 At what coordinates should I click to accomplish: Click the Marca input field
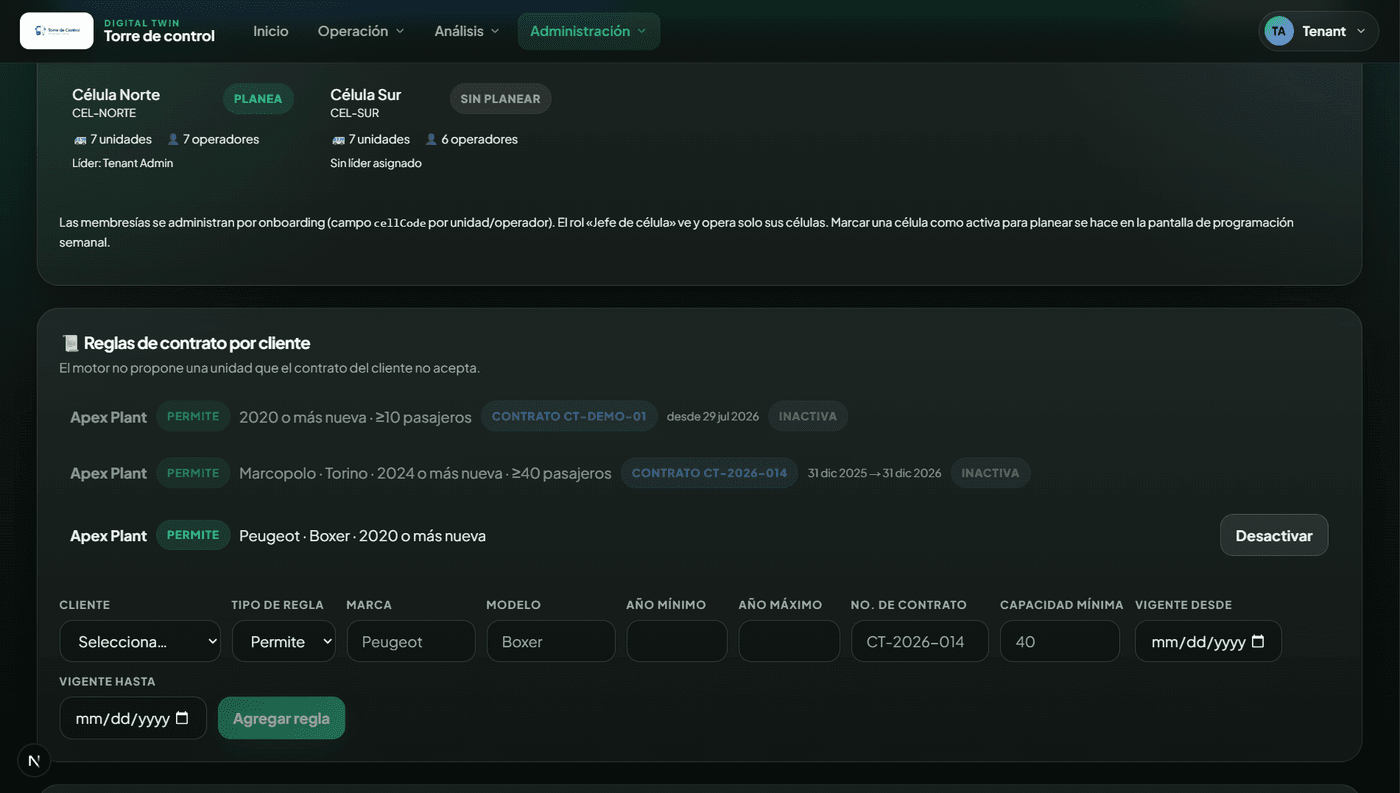[x=411, y=641]
